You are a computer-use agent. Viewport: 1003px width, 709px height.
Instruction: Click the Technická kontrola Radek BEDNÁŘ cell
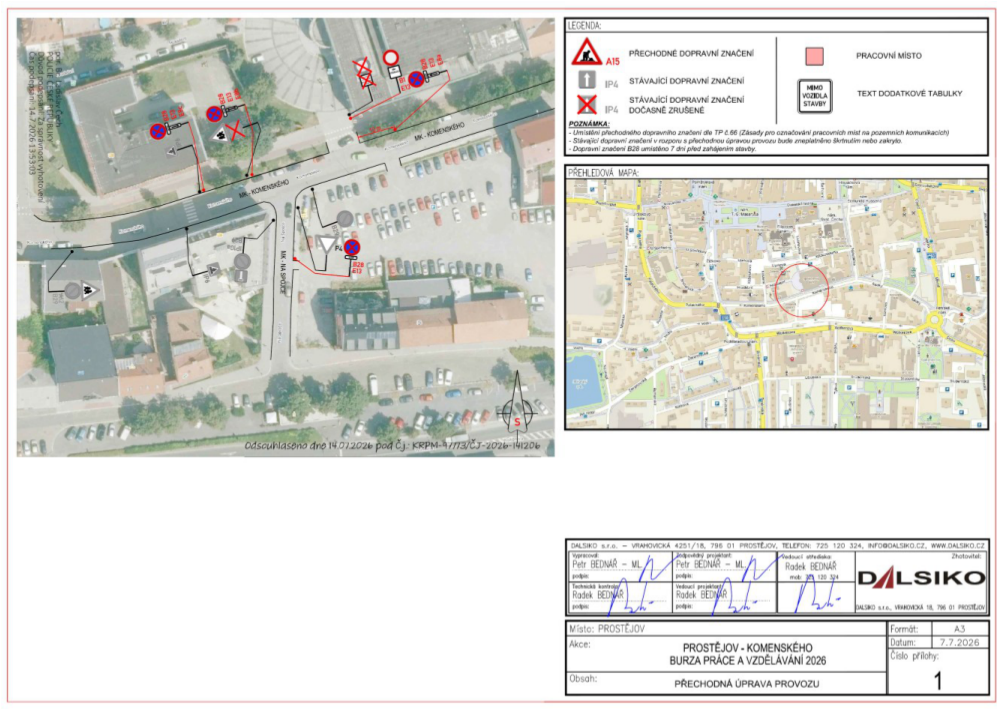point(620,597)
